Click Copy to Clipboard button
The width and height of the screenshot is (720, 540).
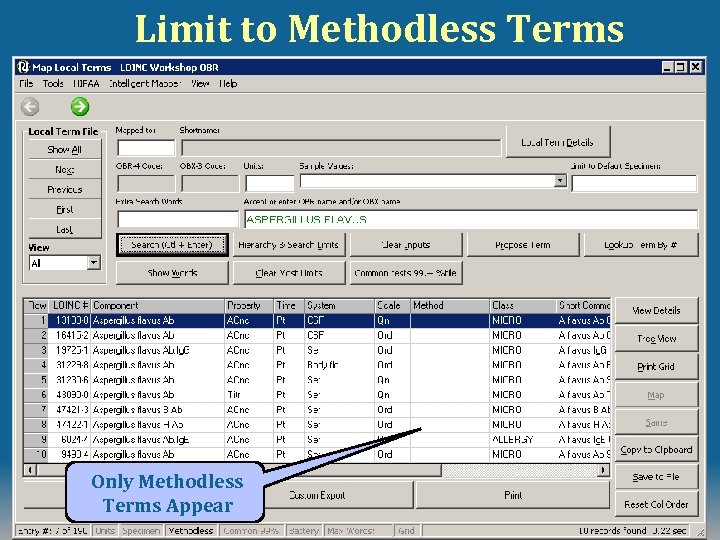tap(656, 450)
